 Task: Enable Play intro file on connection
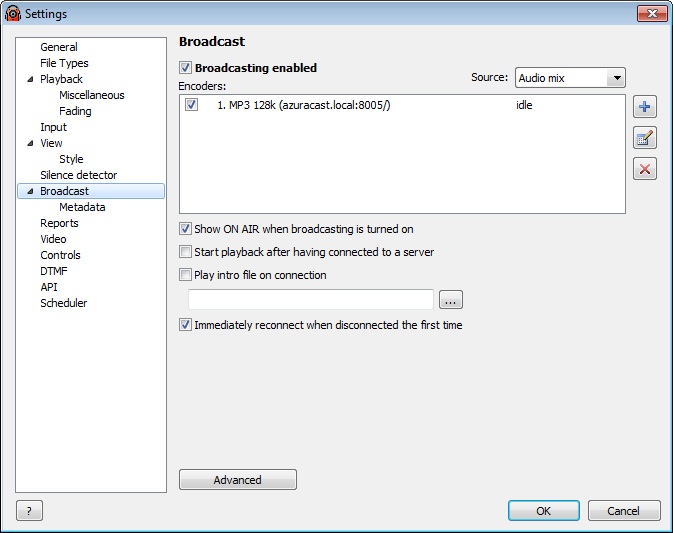tap(185, 274)
